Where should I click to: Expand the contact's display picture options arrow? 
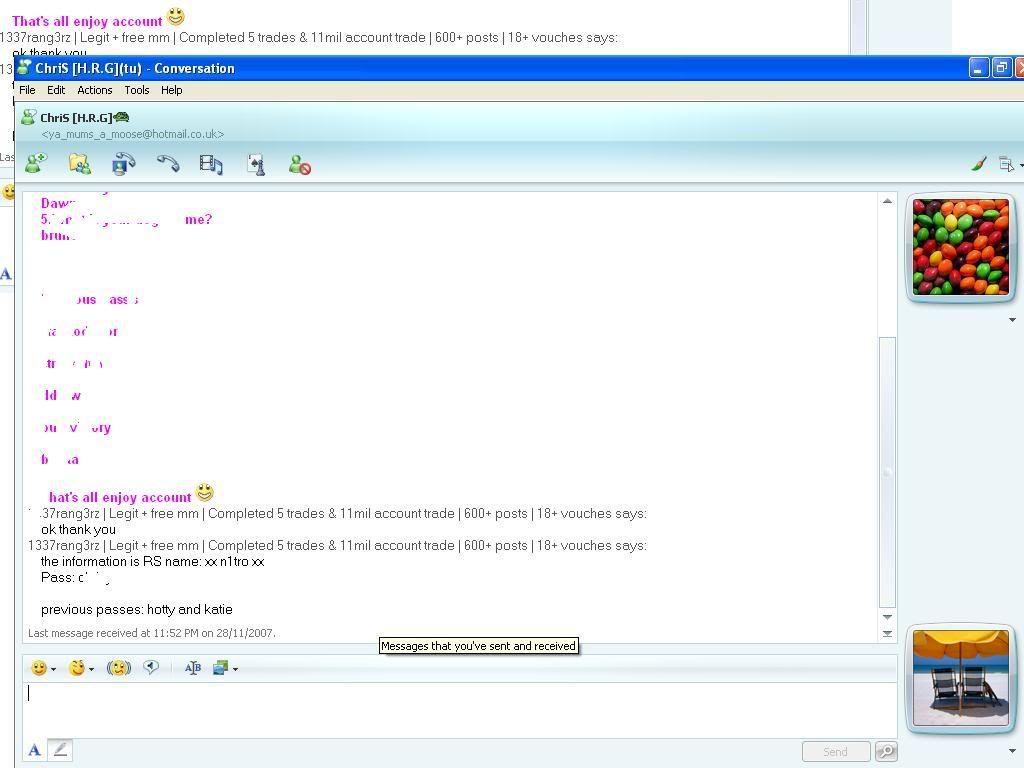1012,320
